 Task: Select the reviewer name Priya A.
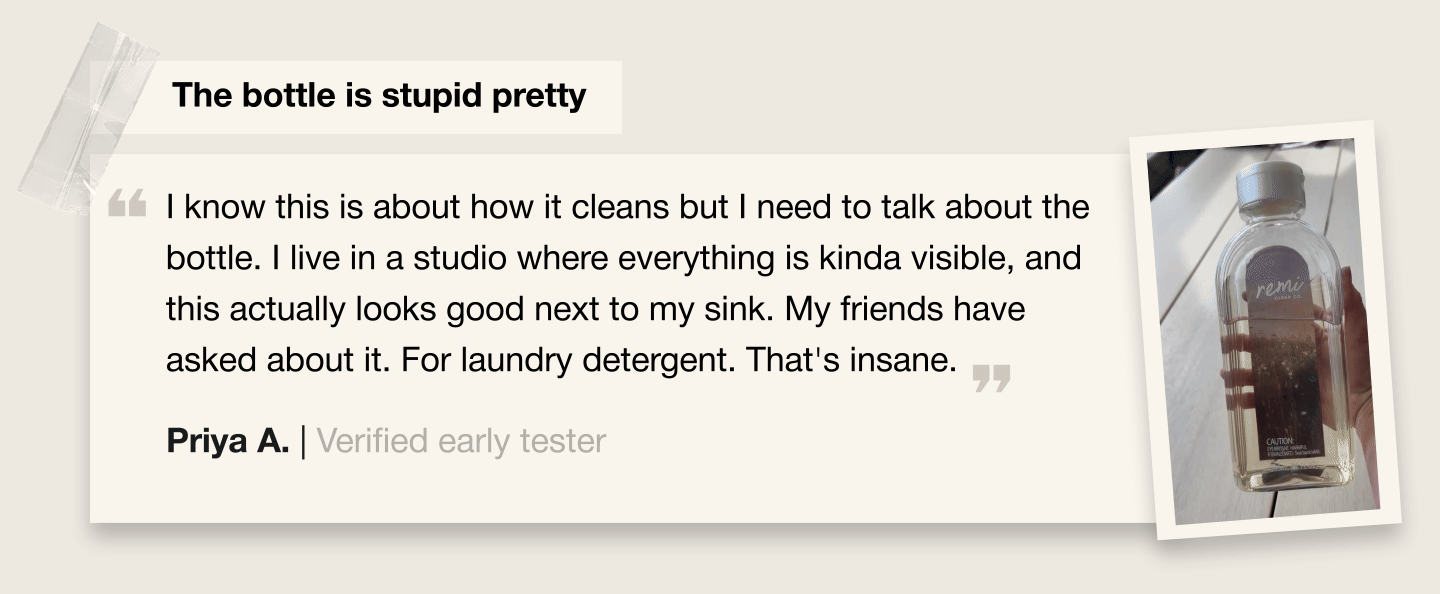pos(228,440)
